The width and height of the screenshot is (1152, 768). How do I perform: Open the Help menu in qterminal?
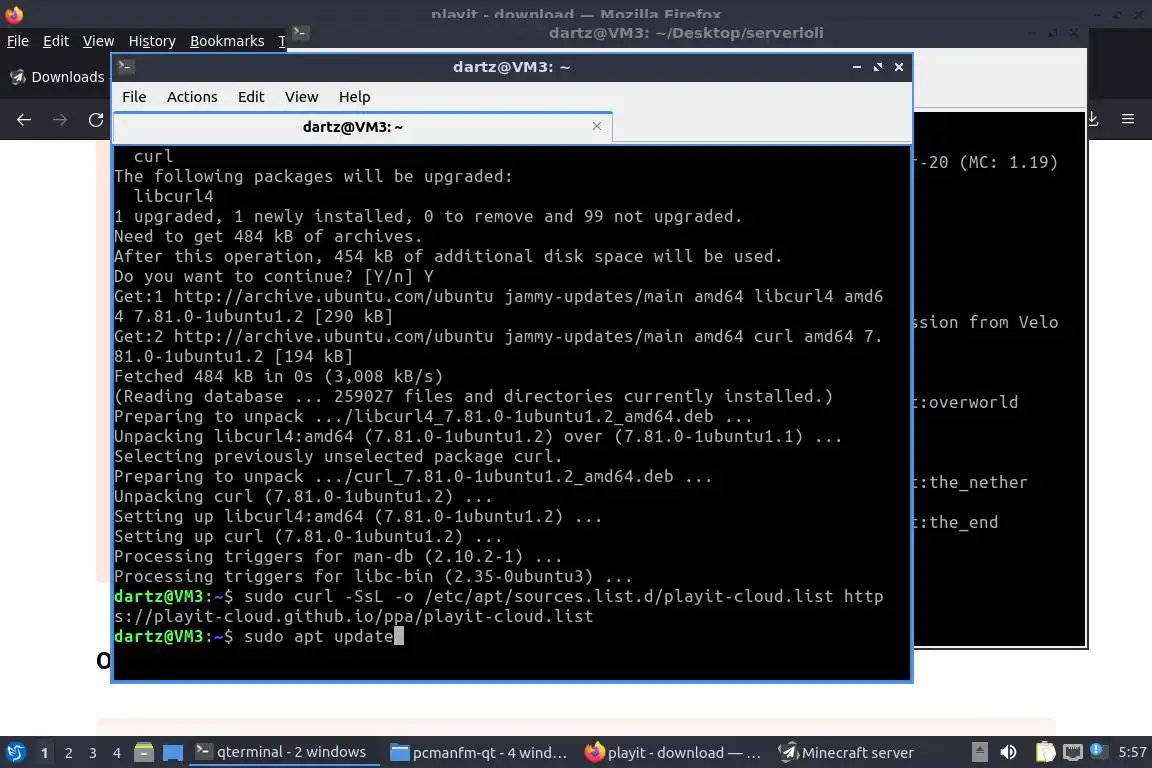tap(354, 97)
